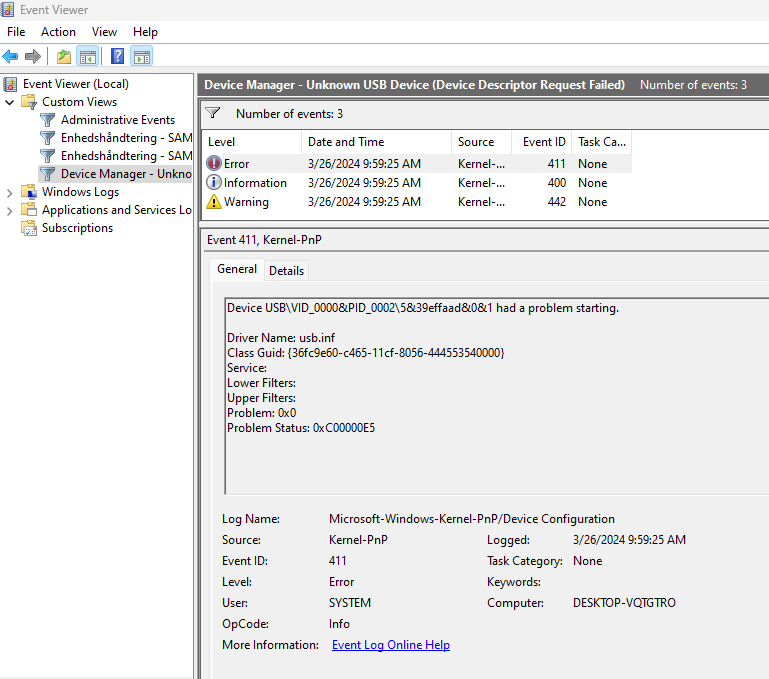Click the Problem Status 0xC00000E5 line
This screenshot has width=769, height=679.
pyautogui.click(x=301, y=428)
